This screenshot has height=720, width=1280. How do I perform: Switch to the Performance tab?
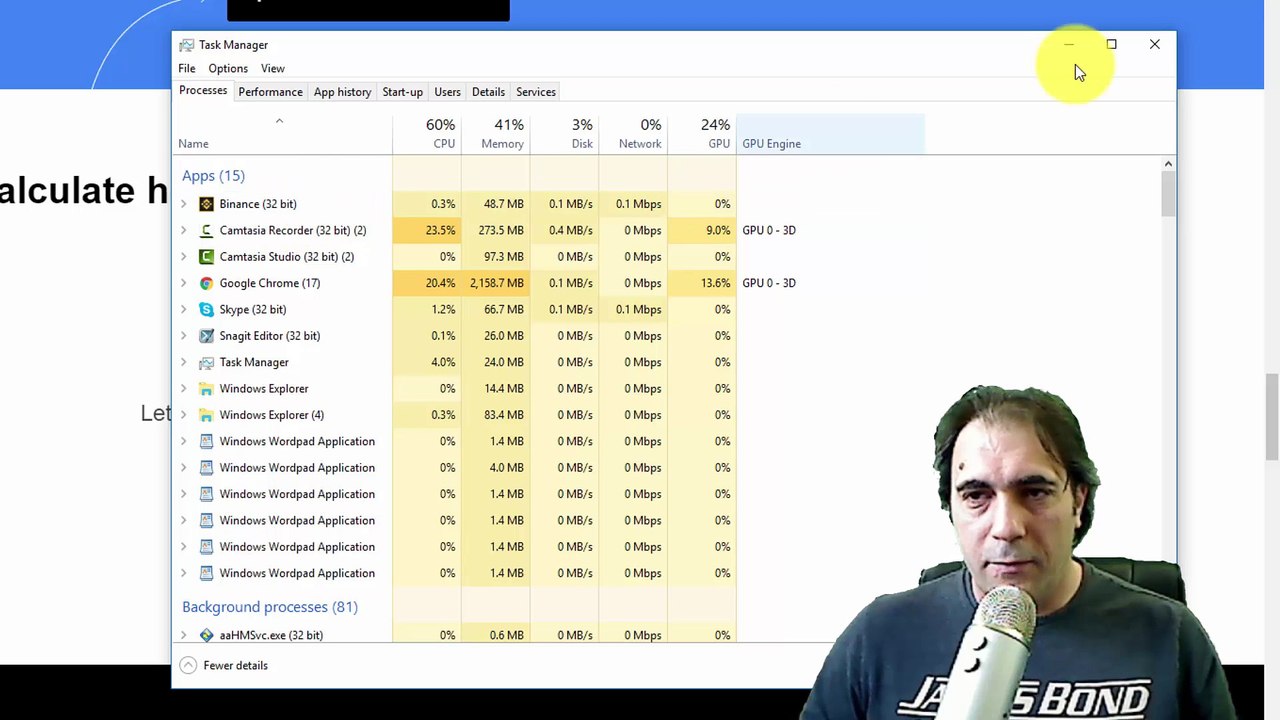(270, 92)
